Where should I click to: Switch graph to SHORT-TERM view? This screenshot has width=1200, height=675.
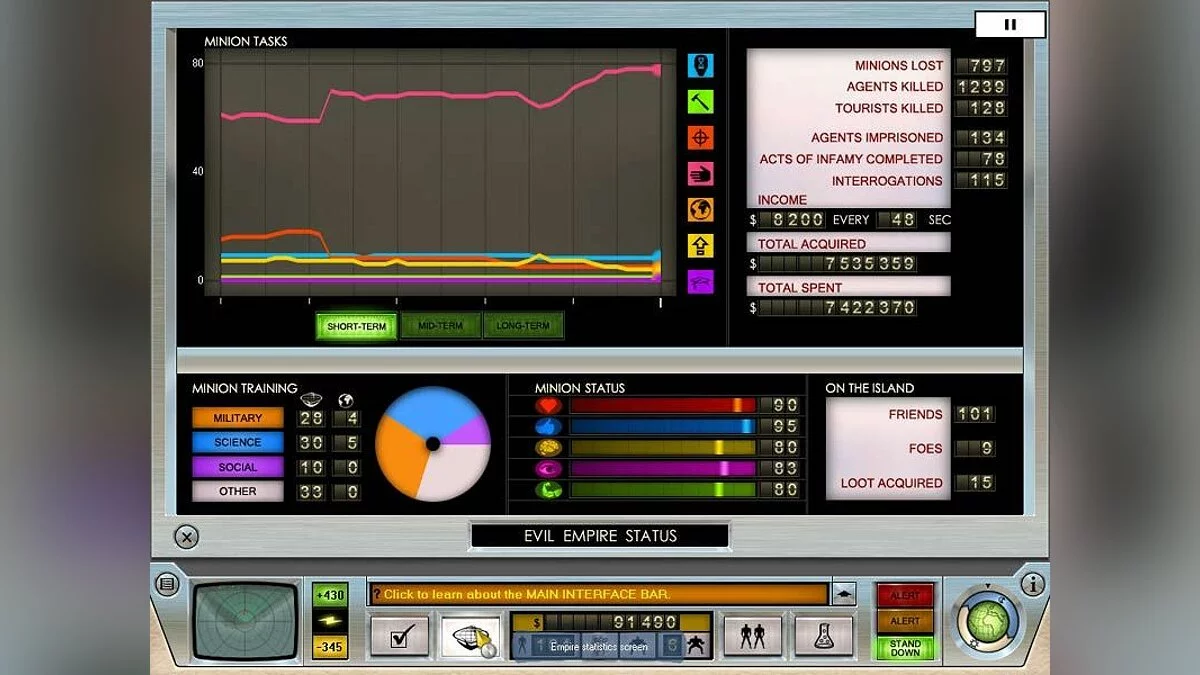pos(357,326)
